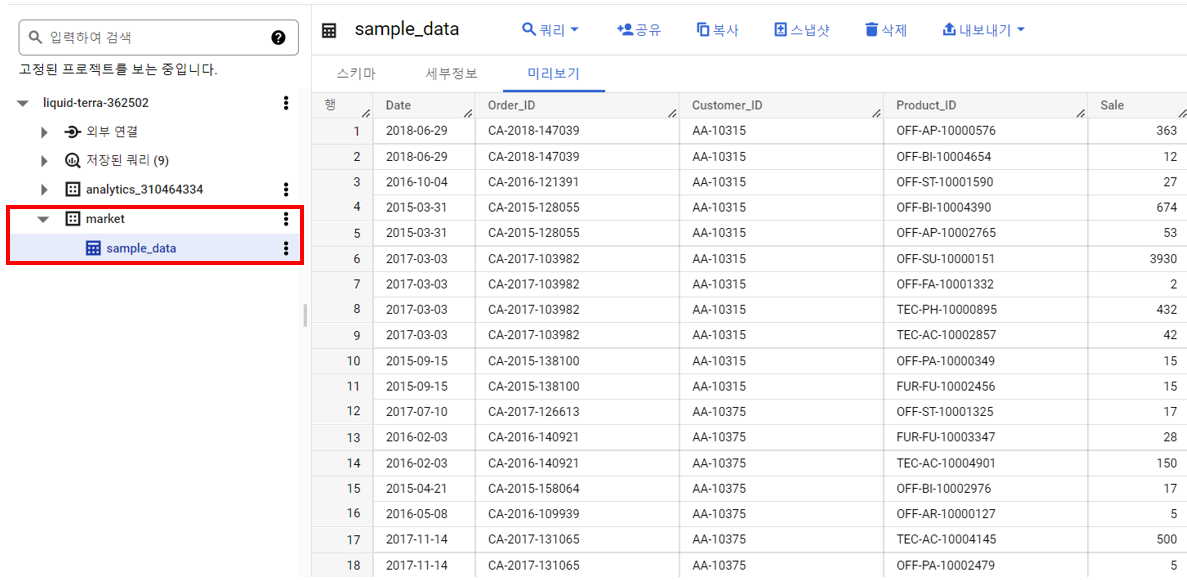Click the saved queries icon

(x=72, y=161)
